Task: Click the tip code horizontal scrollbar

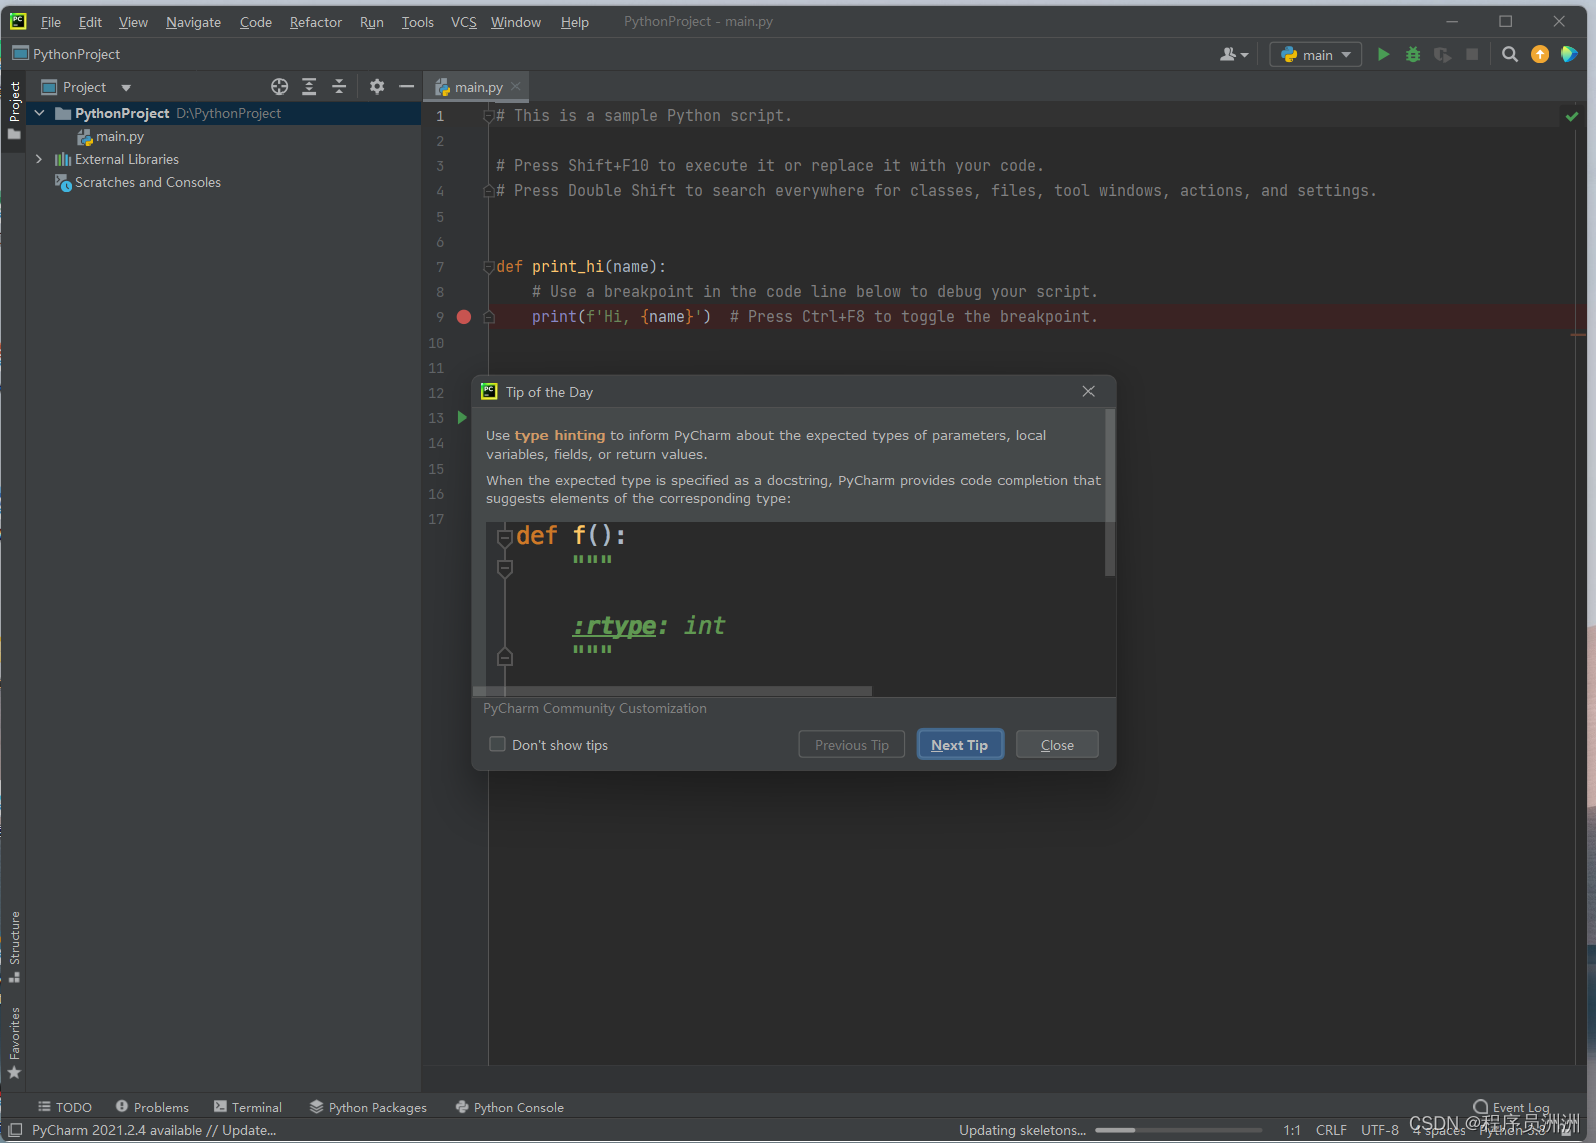Action: point(672,691)
